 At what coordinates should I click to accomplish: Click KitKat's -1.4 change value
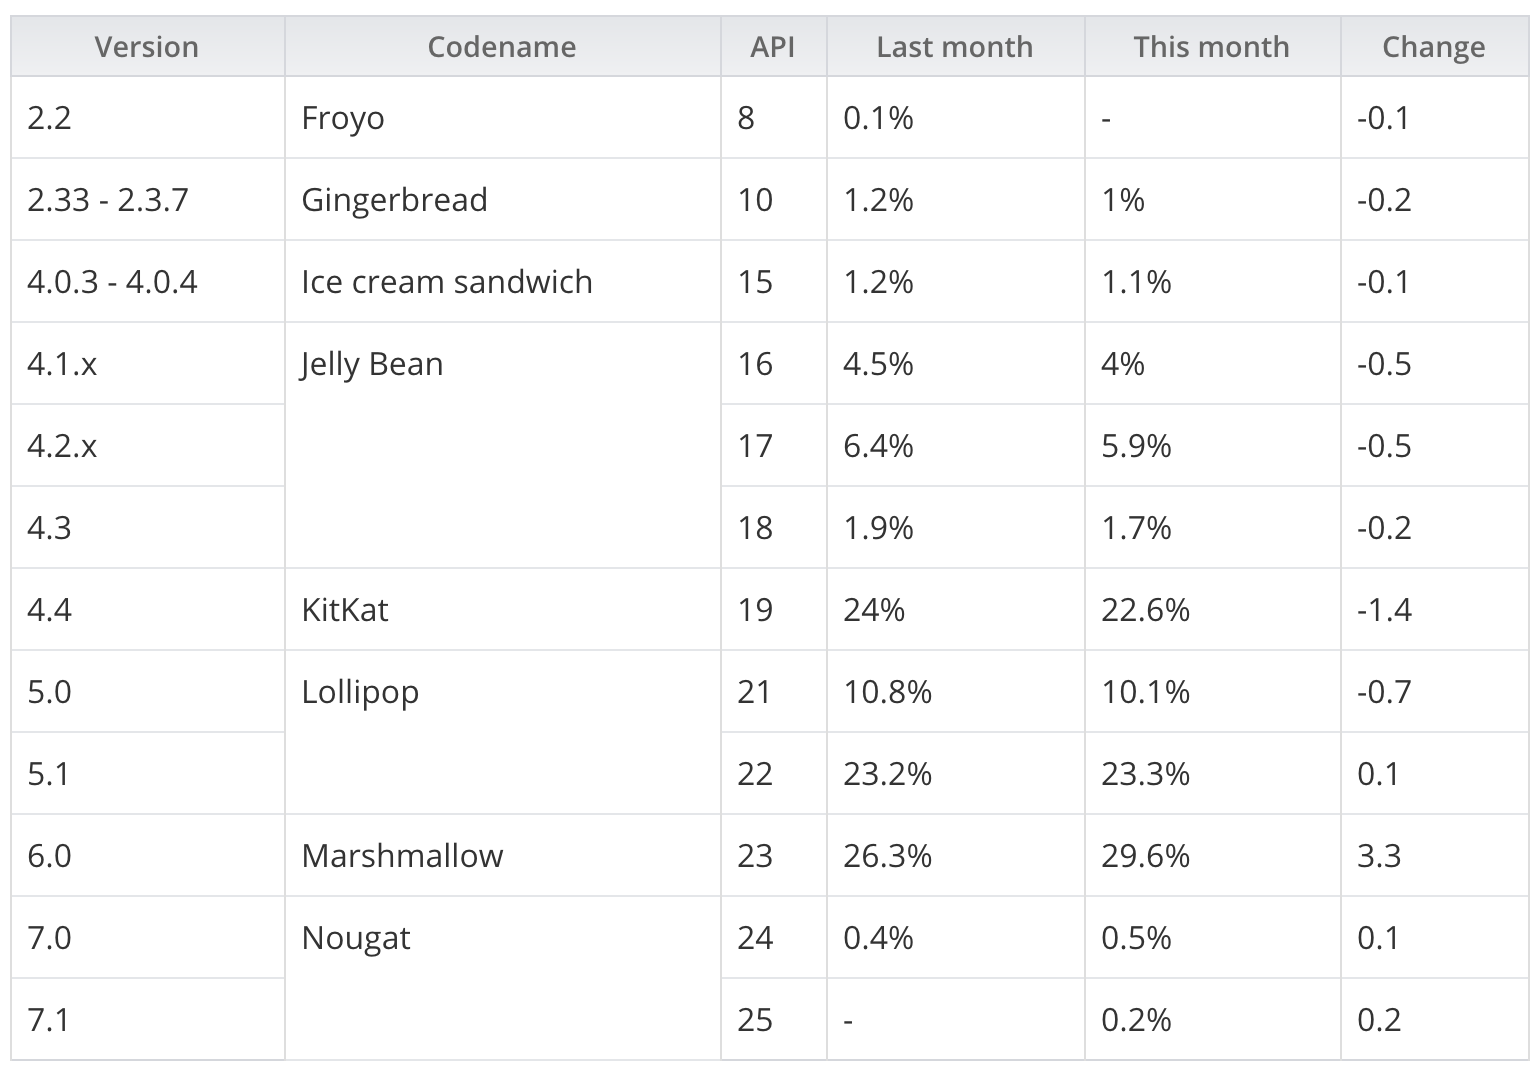click(1384, 610)
